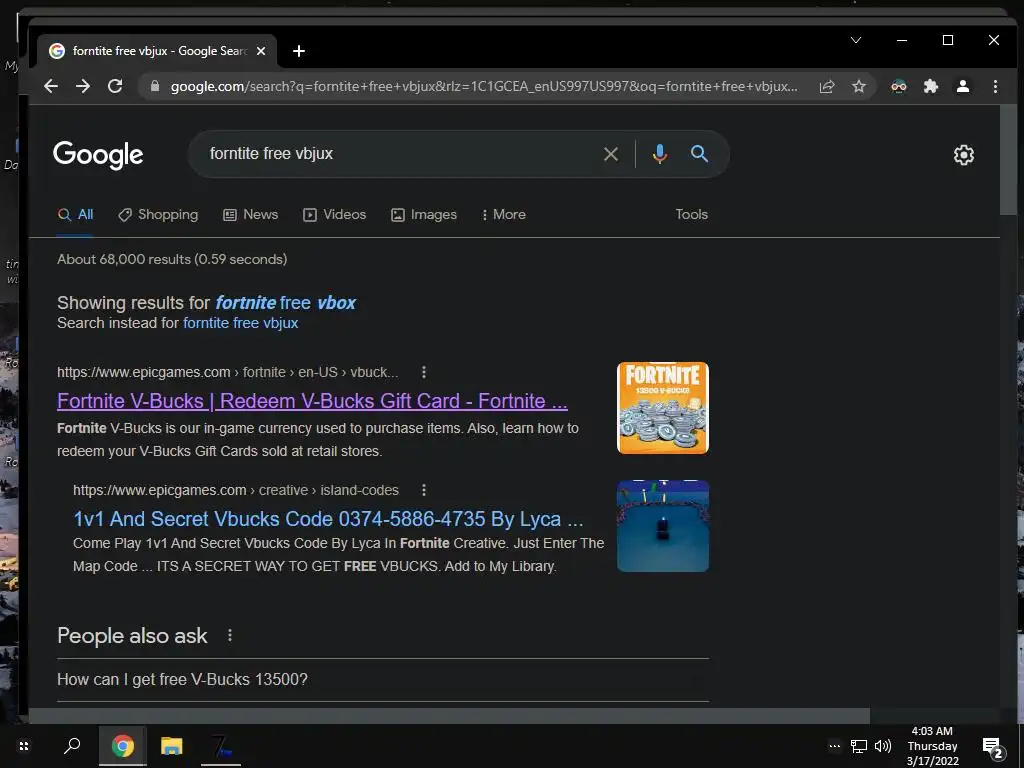The image size is (1024, 768).
Task: Click the 'epicgames.com › creative › island-codes' breadcrumb
Action: (236, 490)
